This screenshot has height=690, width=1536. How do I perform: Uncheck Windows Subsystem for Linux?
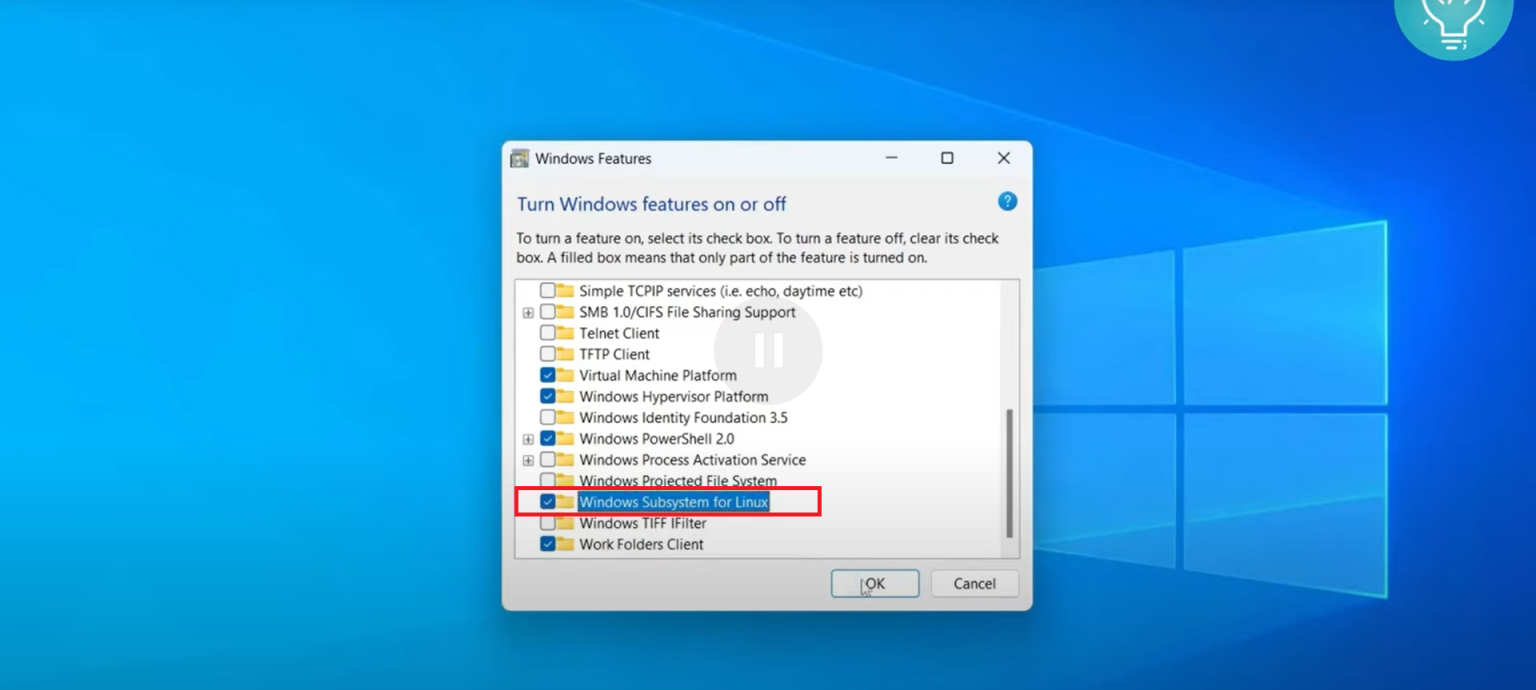(548, 501)
